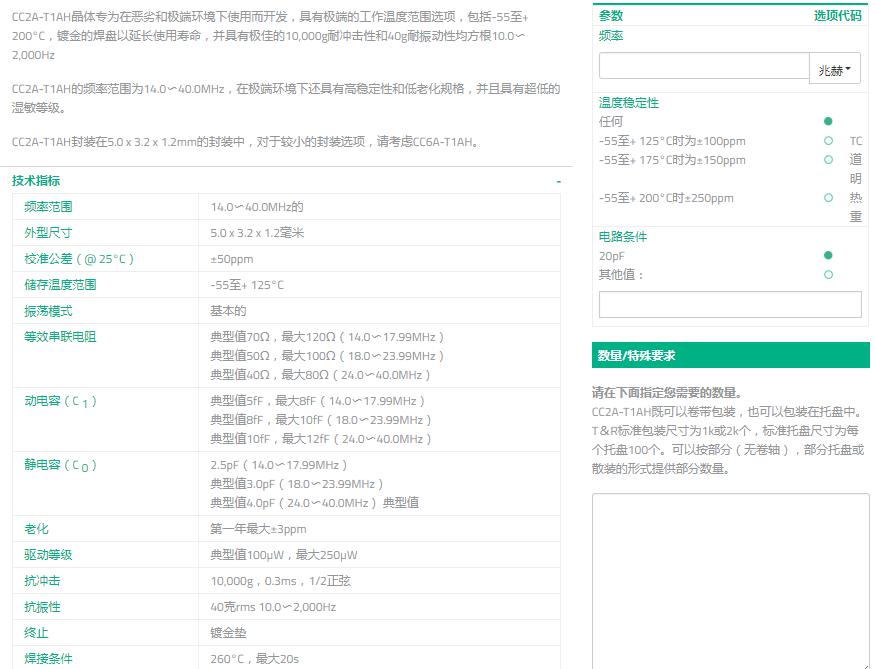Select the 其他值 circuit condition radio
Viewport: 876px width, 669px height.
pyautogui.click(x=828, y=274)
